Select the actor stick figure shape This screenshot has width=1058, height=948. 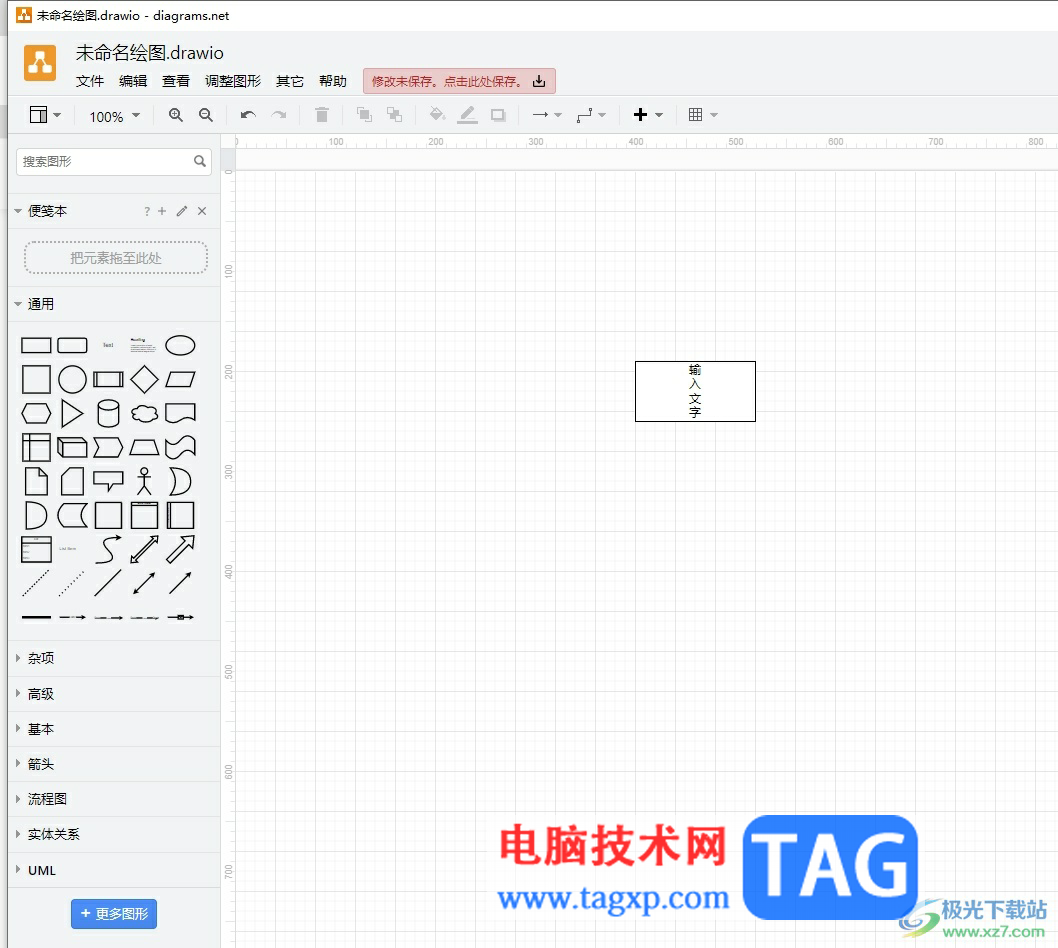coord(144,481)
